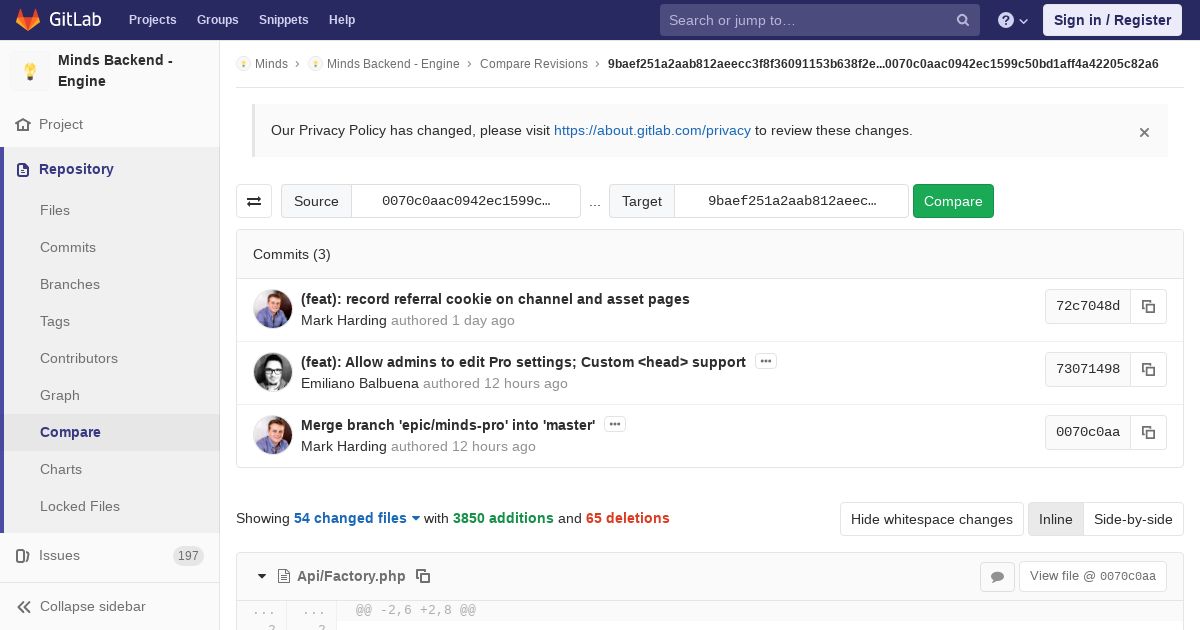Dismiss the Privacy Policy banner
Image resolution: width=1200 pixels, height=630 pixels.
pos(1144,132)
